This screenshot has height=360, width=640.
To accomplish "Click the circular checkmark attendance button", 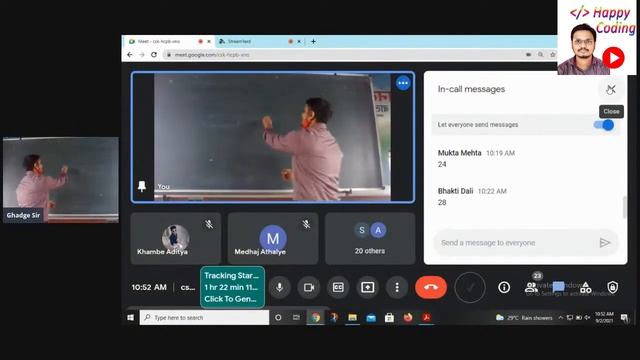I will click(x=470, y=287).
